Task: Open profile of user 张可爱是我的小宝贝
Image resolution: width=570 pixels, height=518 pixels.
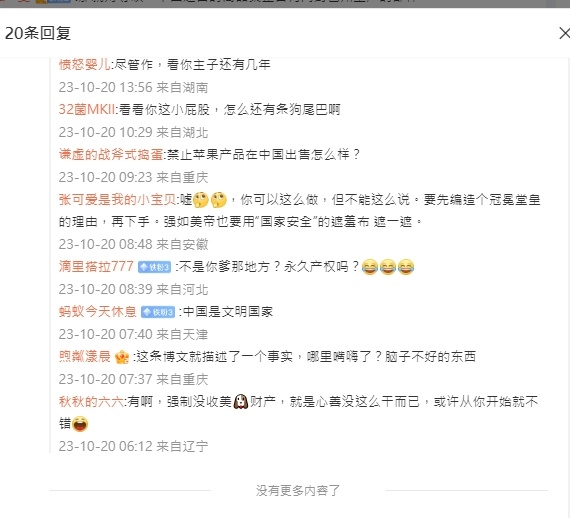Action: coord(117,200)
